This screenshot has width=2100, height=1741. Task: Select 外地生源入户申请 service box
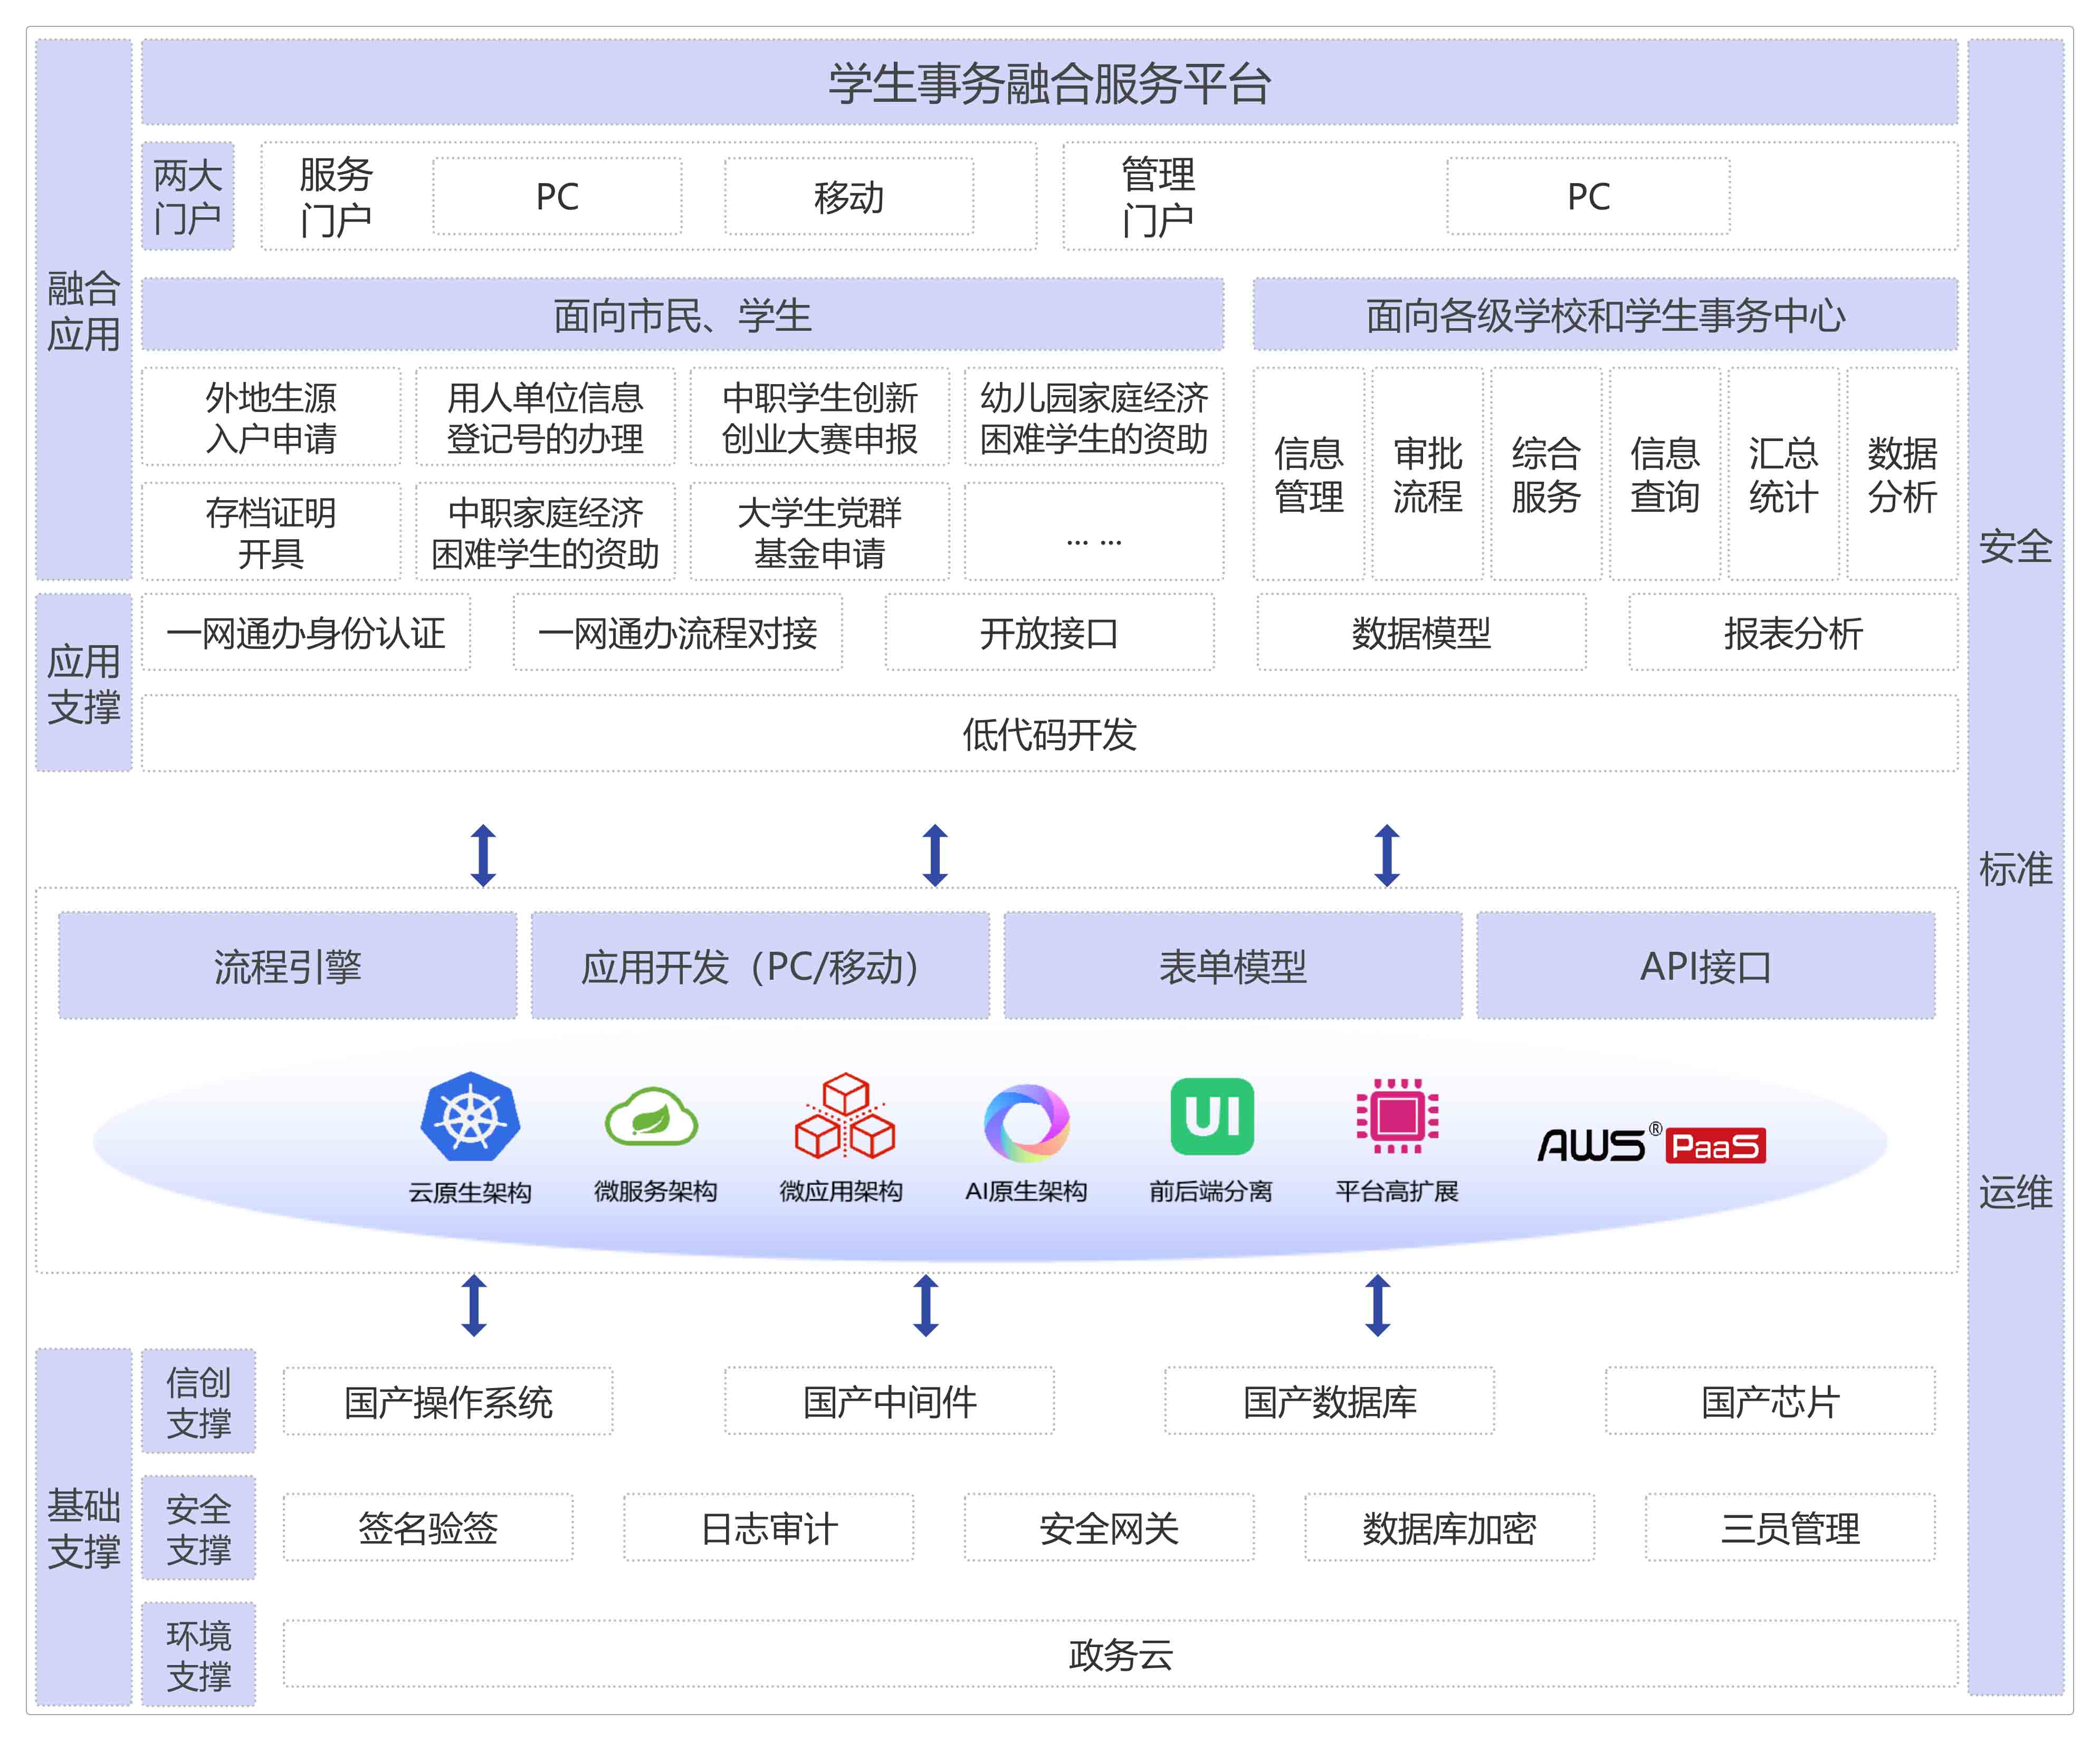click(x=271, y=417)
